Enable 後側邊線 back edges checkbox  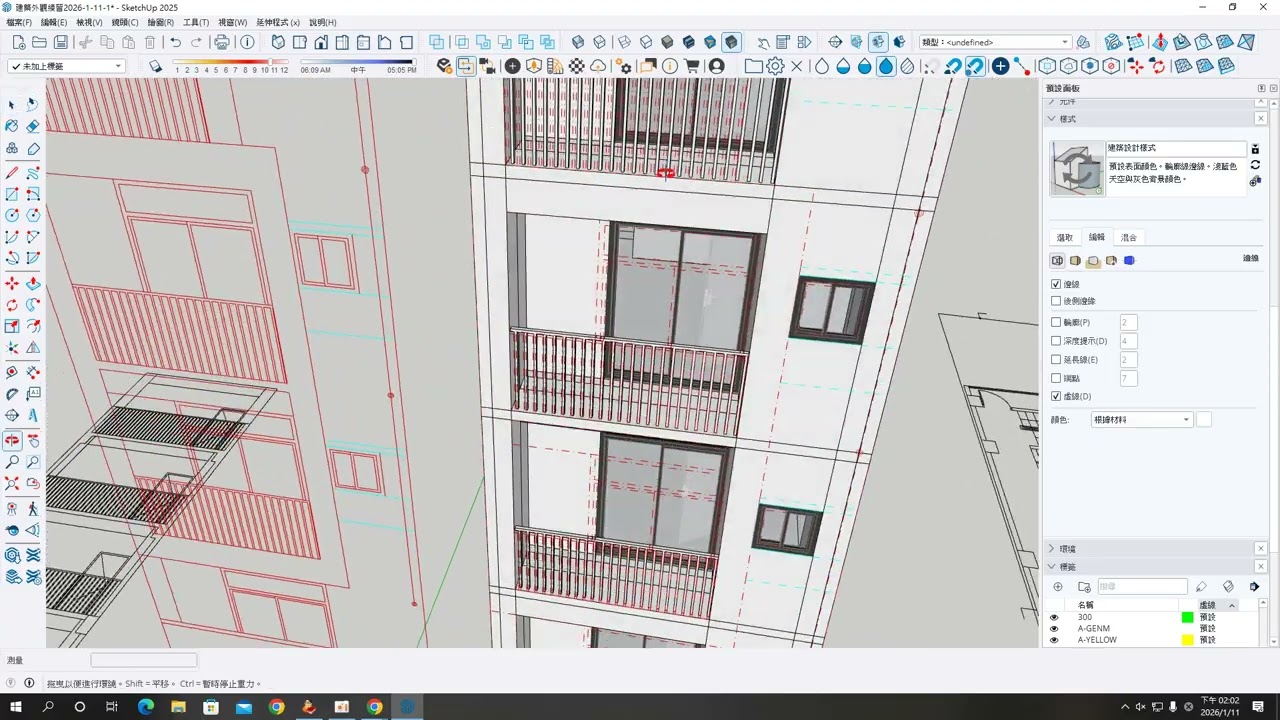pyautogui.click(x=1056, y=301)
